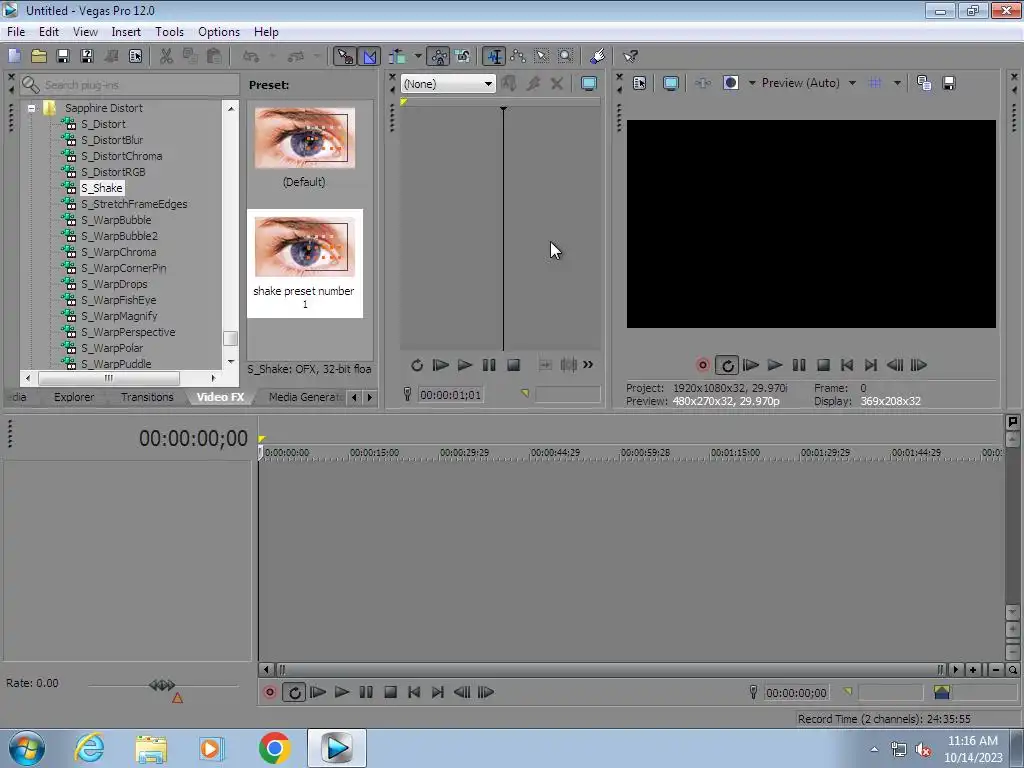
Task: Open the Insert menu
Action: [126, 31]
